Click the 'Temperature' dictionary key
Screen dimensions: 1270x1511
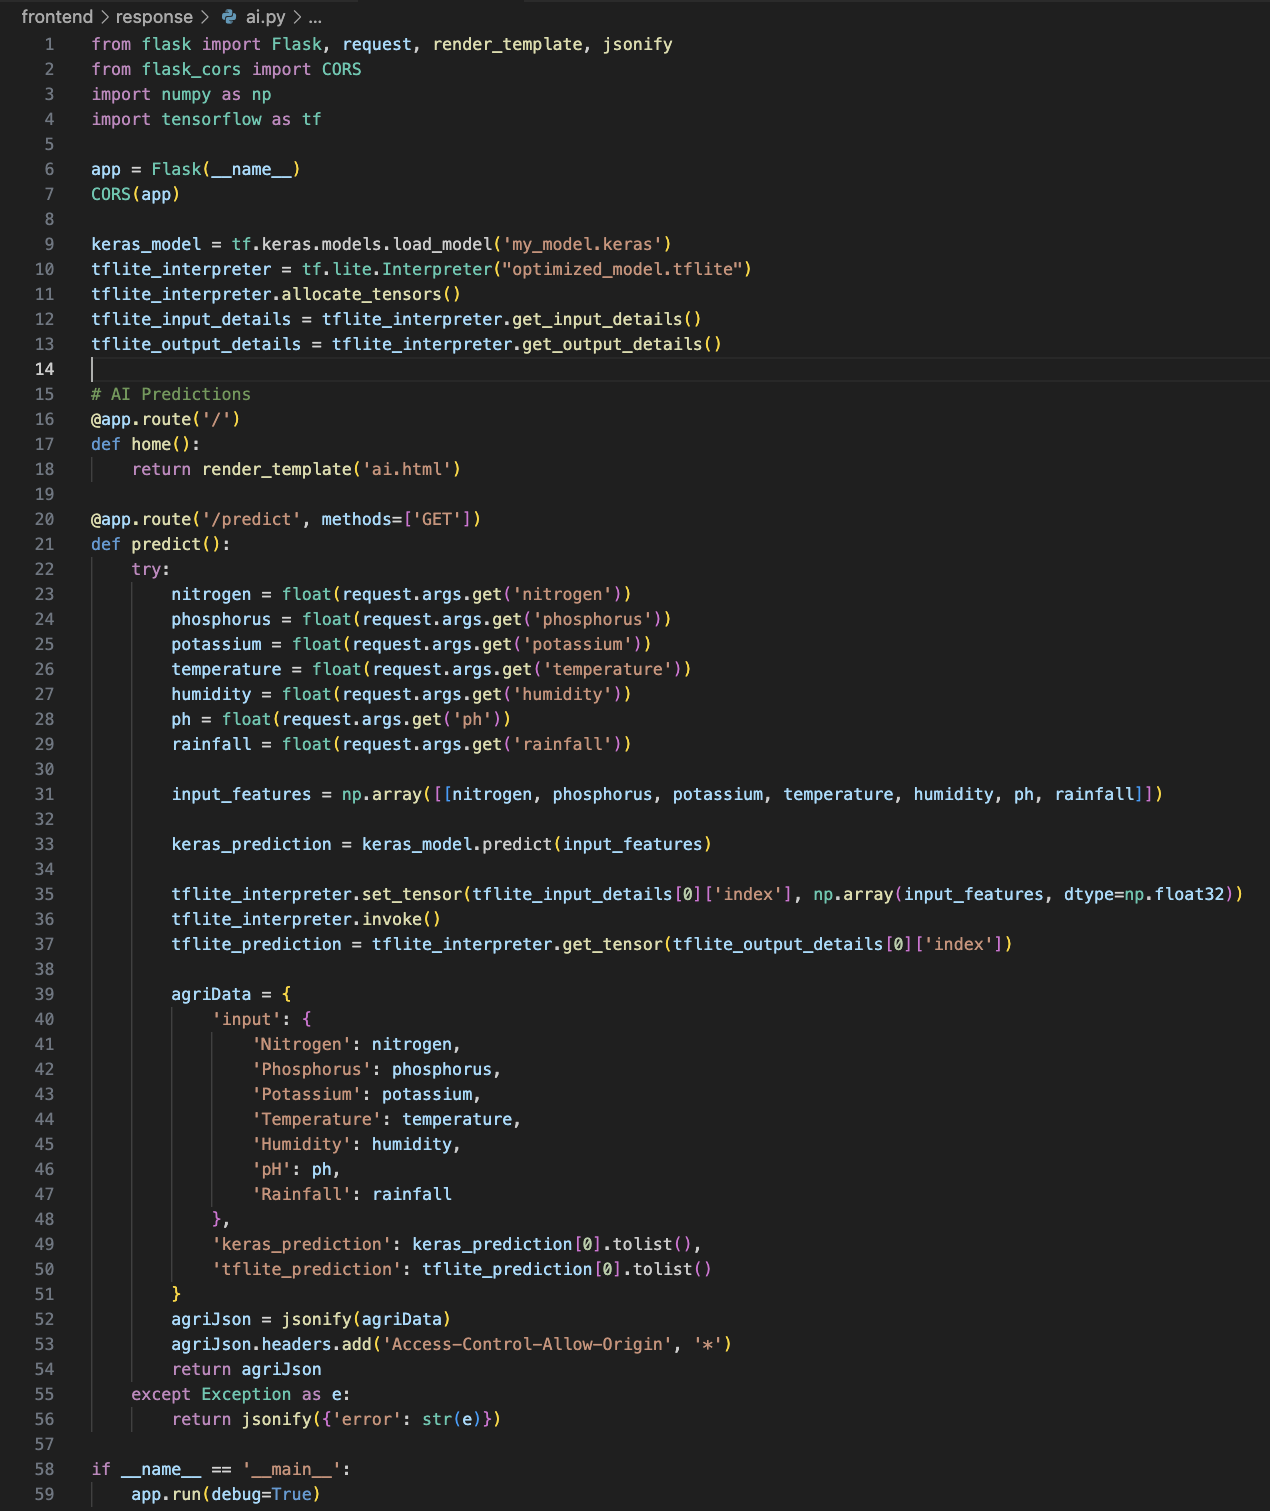316,1119
